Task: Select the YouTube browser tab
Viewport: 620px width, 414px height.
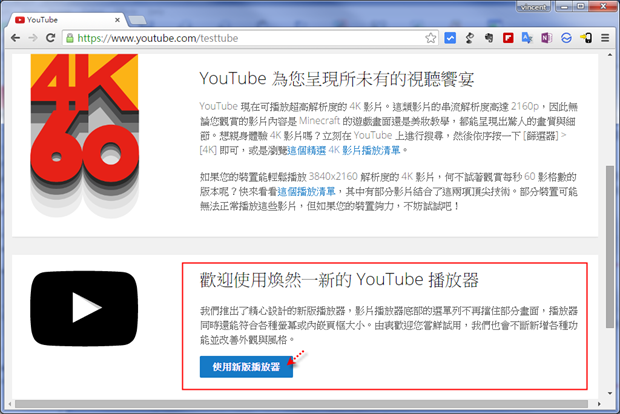Action: pos(66,20)
